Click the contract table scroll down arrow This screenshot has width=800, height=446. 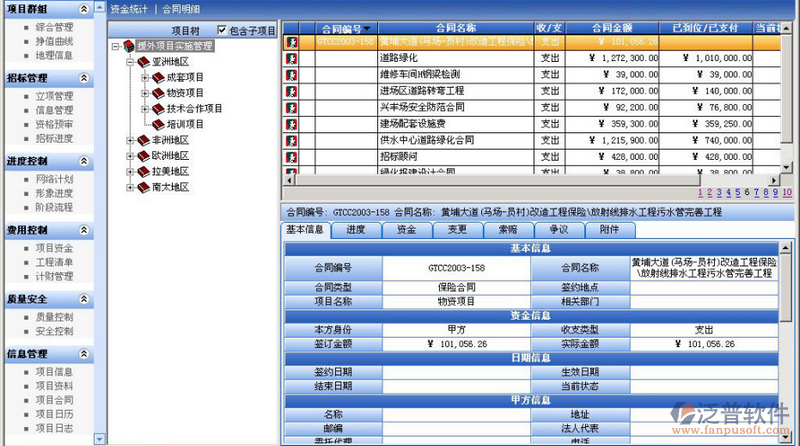tap(786, 167)
